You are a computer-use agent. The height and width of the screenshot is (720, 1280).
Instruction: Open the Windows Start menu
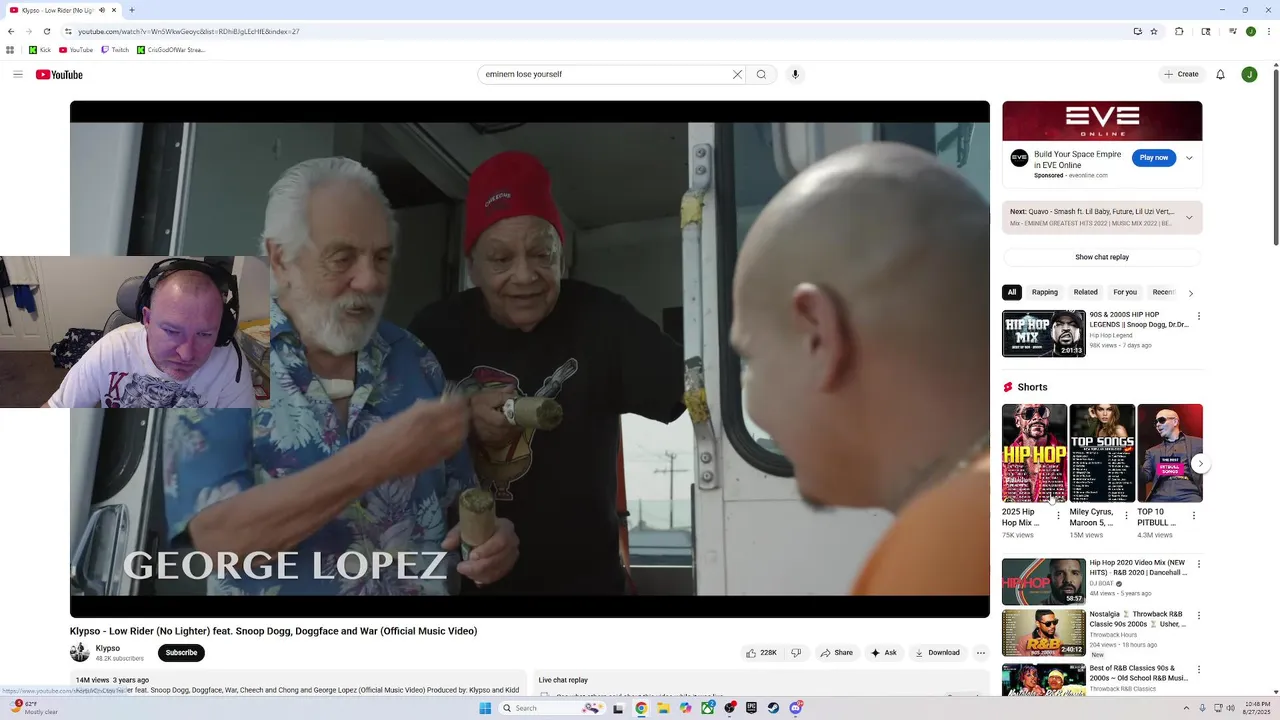tap(485, 708)
